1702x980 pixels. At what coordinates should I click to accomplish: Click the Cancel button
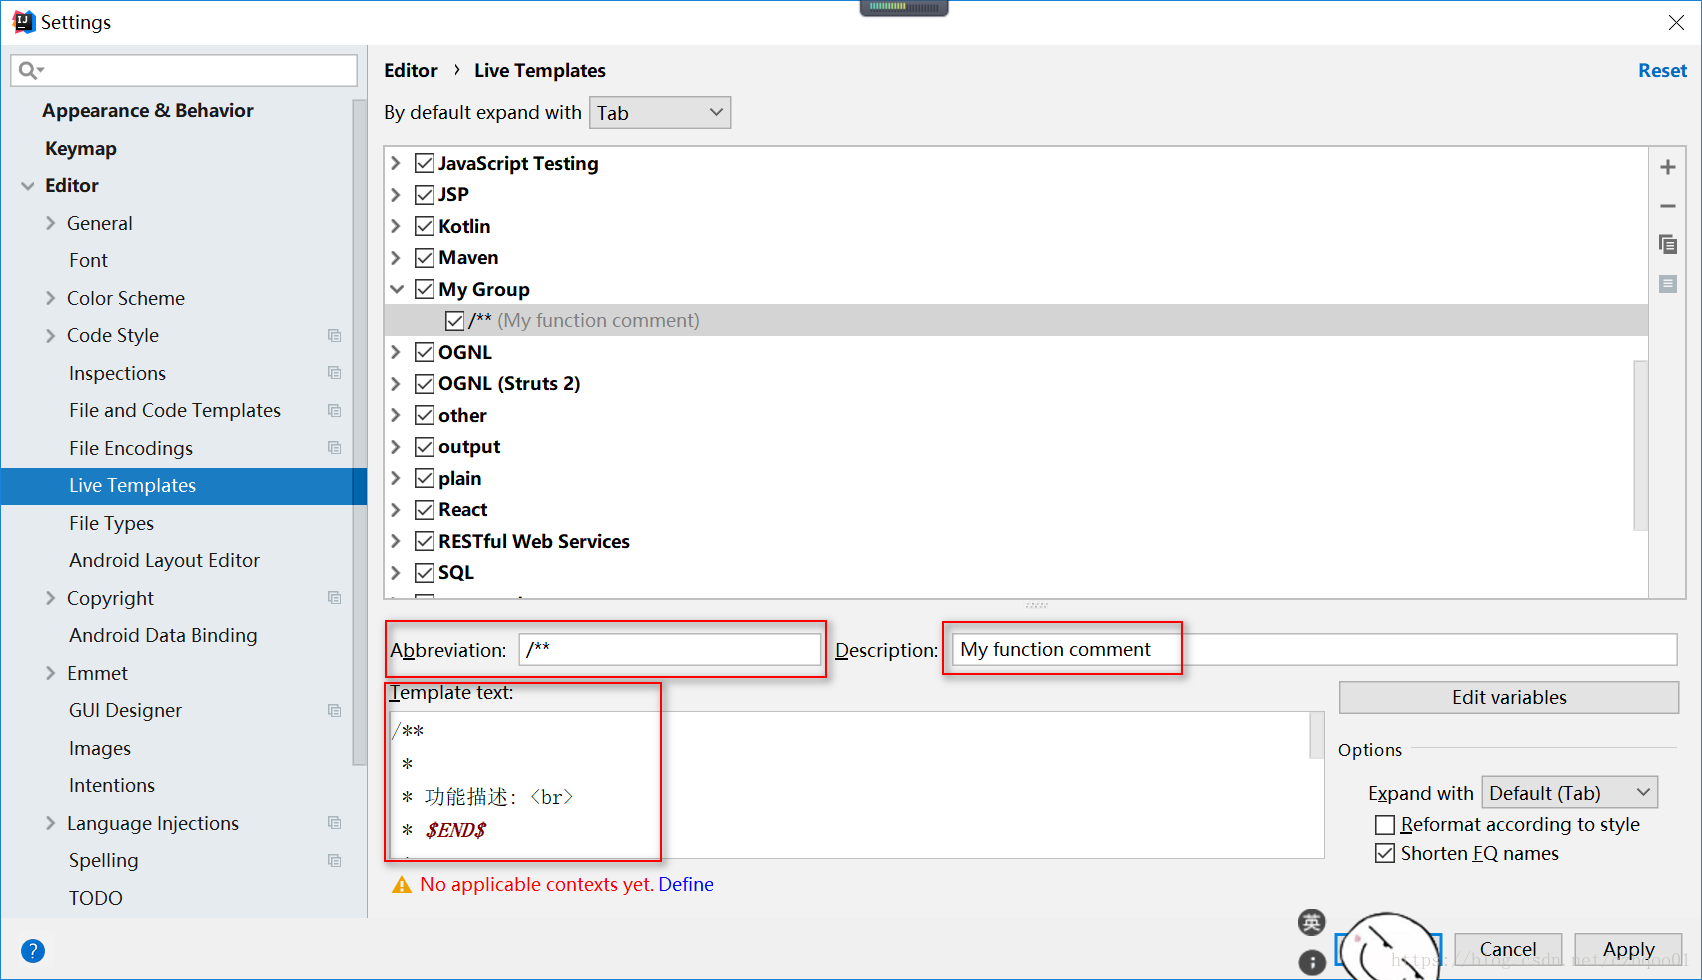(1508, 949)
